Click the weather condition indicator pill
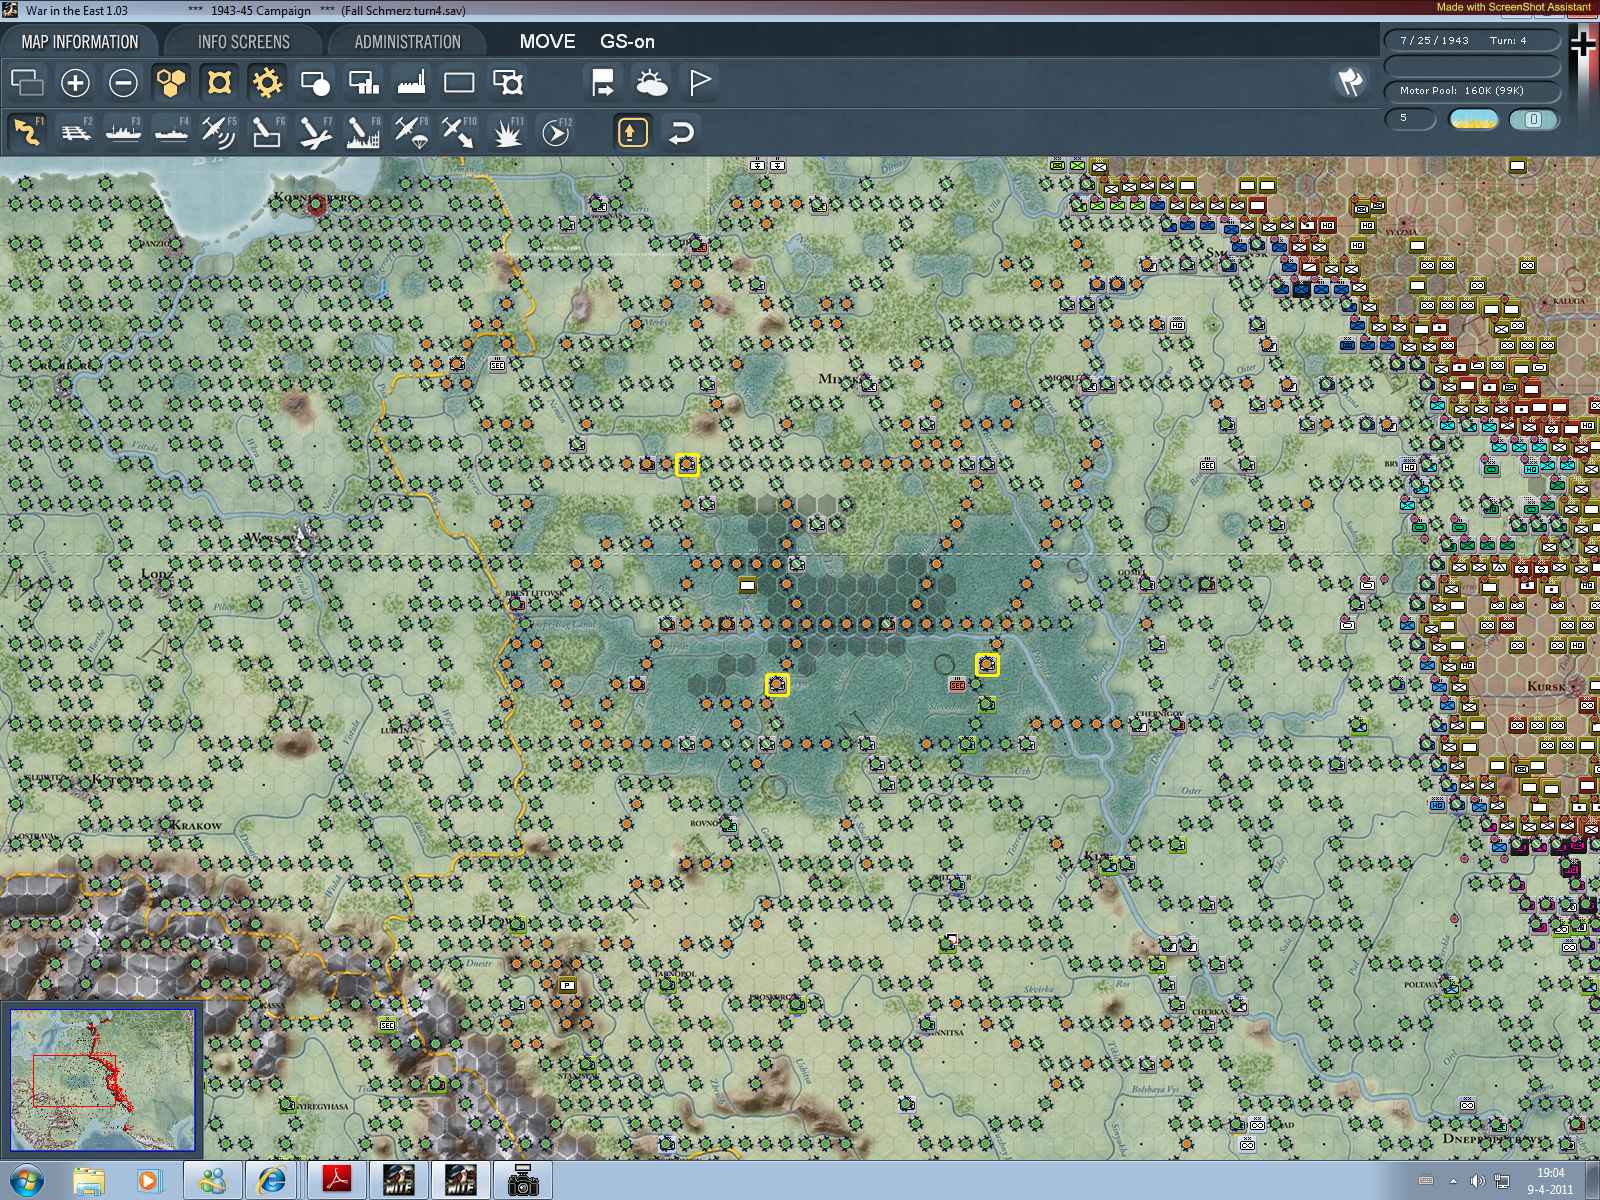Viewport: 1600px width, 1200px height. [x=1474, y=119]
